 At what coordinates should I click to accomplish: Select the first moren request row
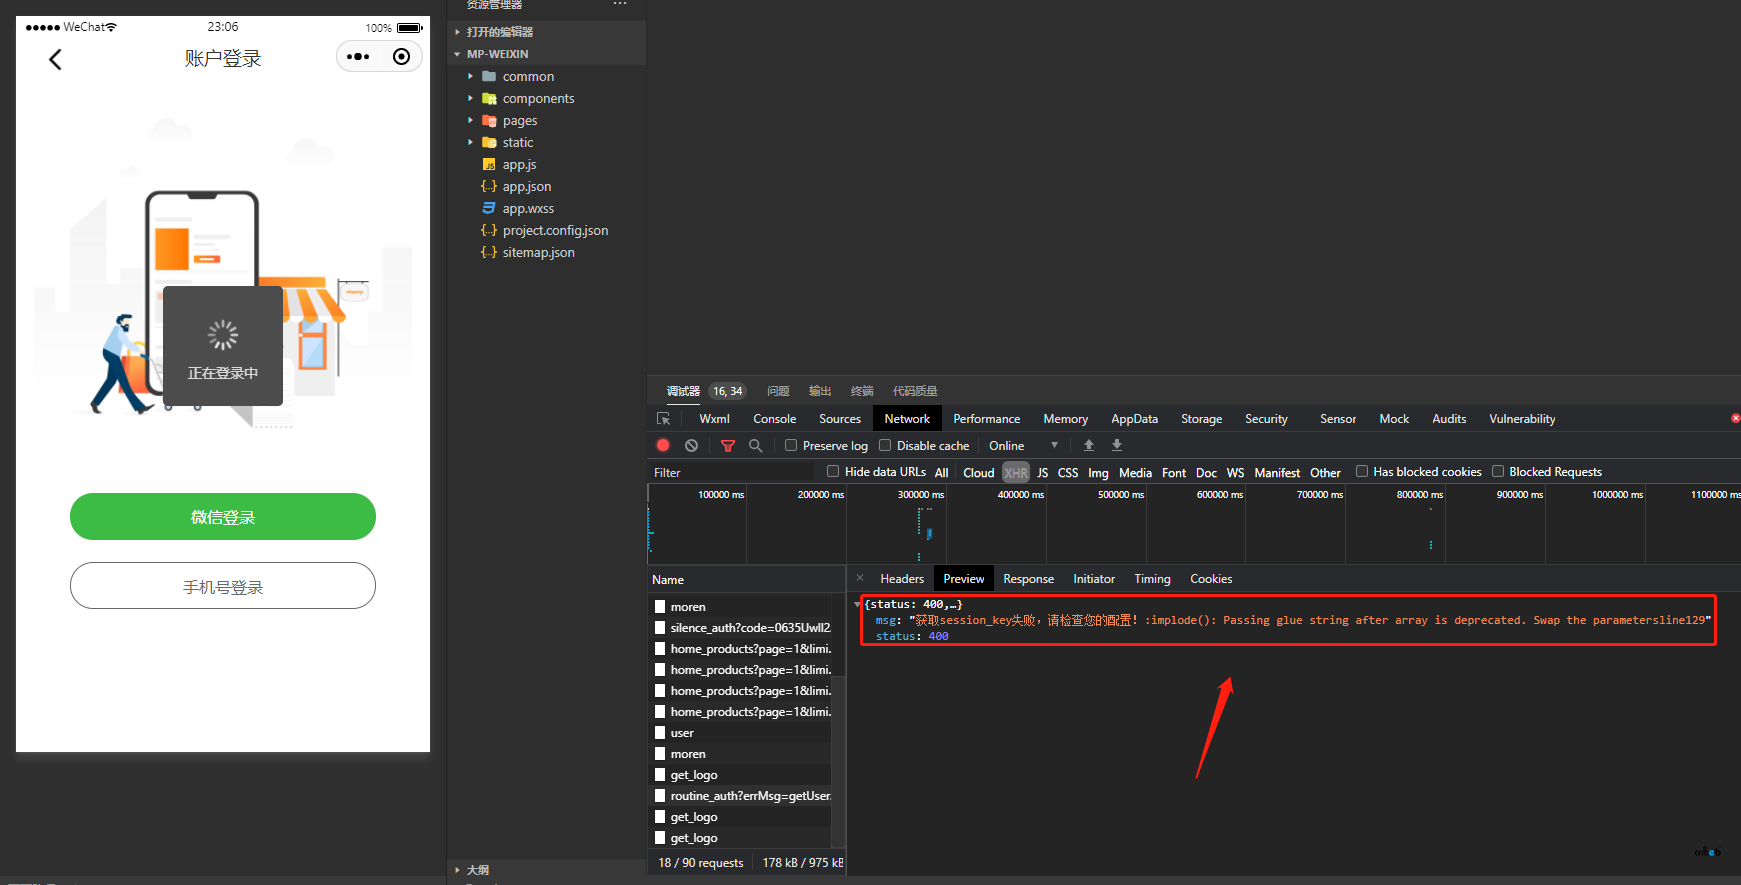(x=740, y=607)
